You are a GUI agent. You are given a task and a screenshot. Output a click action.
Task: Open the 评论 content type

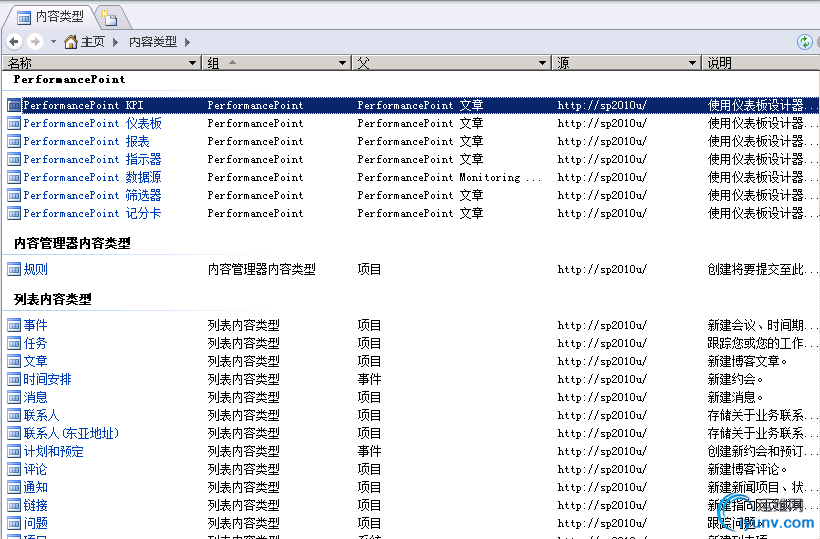pyautogui.click(x=36, y=469)
